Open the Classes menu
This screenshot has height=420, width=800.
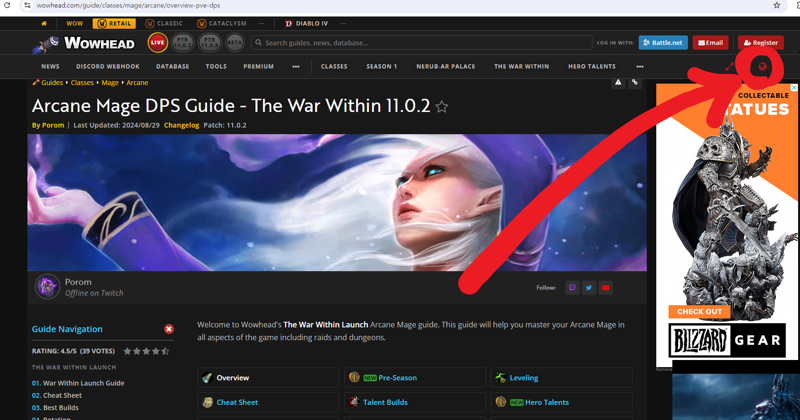(334, 66)
